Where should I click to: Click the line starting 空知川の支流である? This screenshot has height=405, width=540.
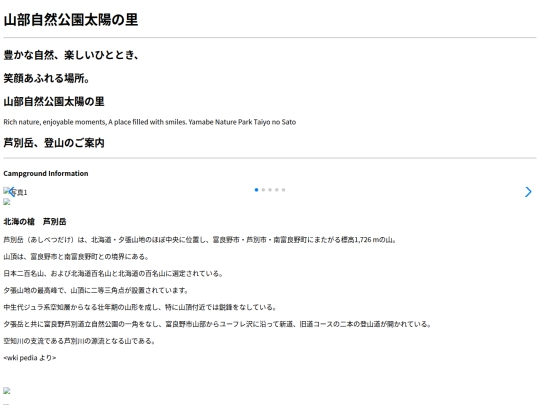pyautogui.click(x=80, y=341)
